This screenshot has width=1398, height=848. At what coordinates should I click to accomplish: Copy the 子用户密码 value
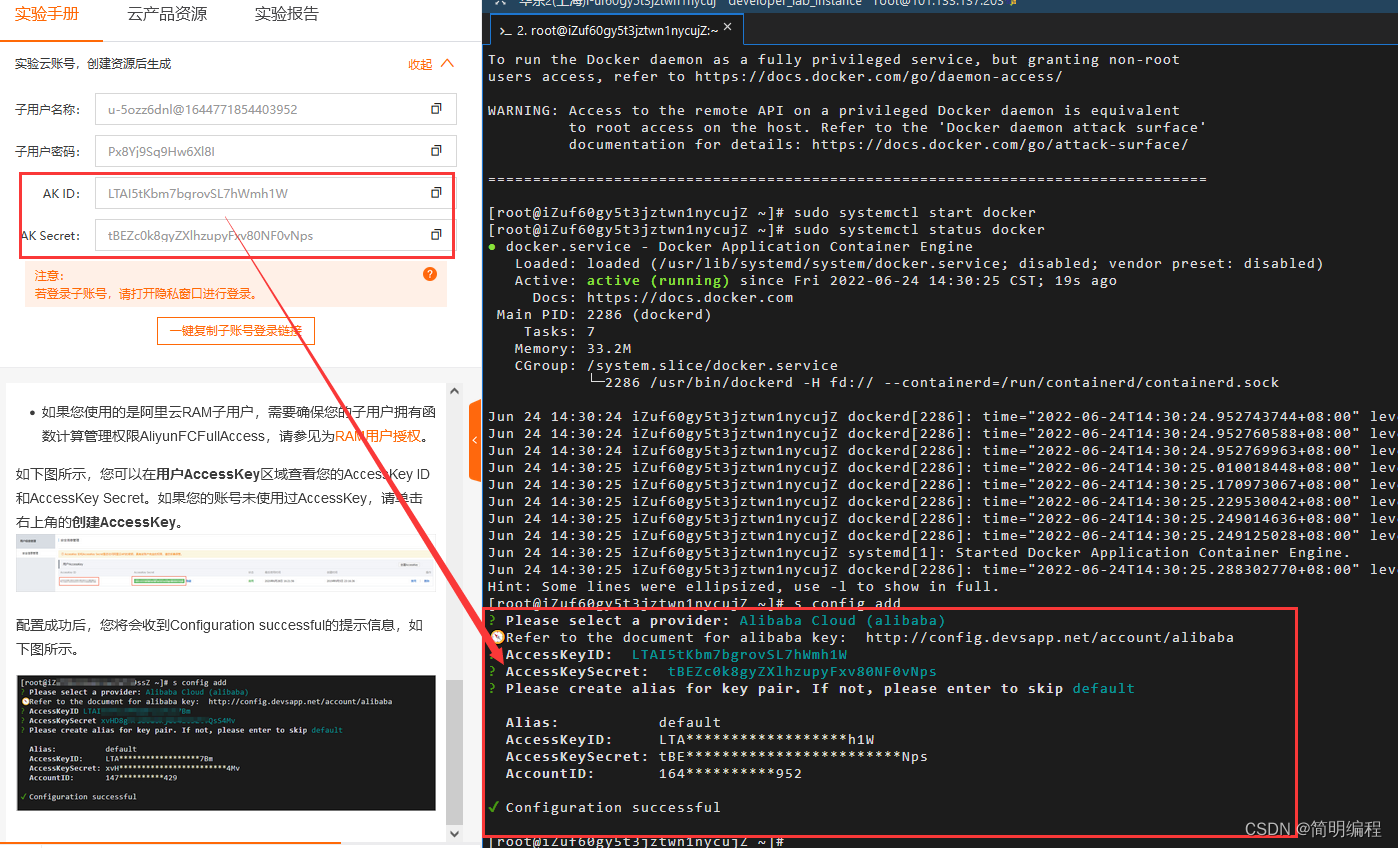(436, 151)
